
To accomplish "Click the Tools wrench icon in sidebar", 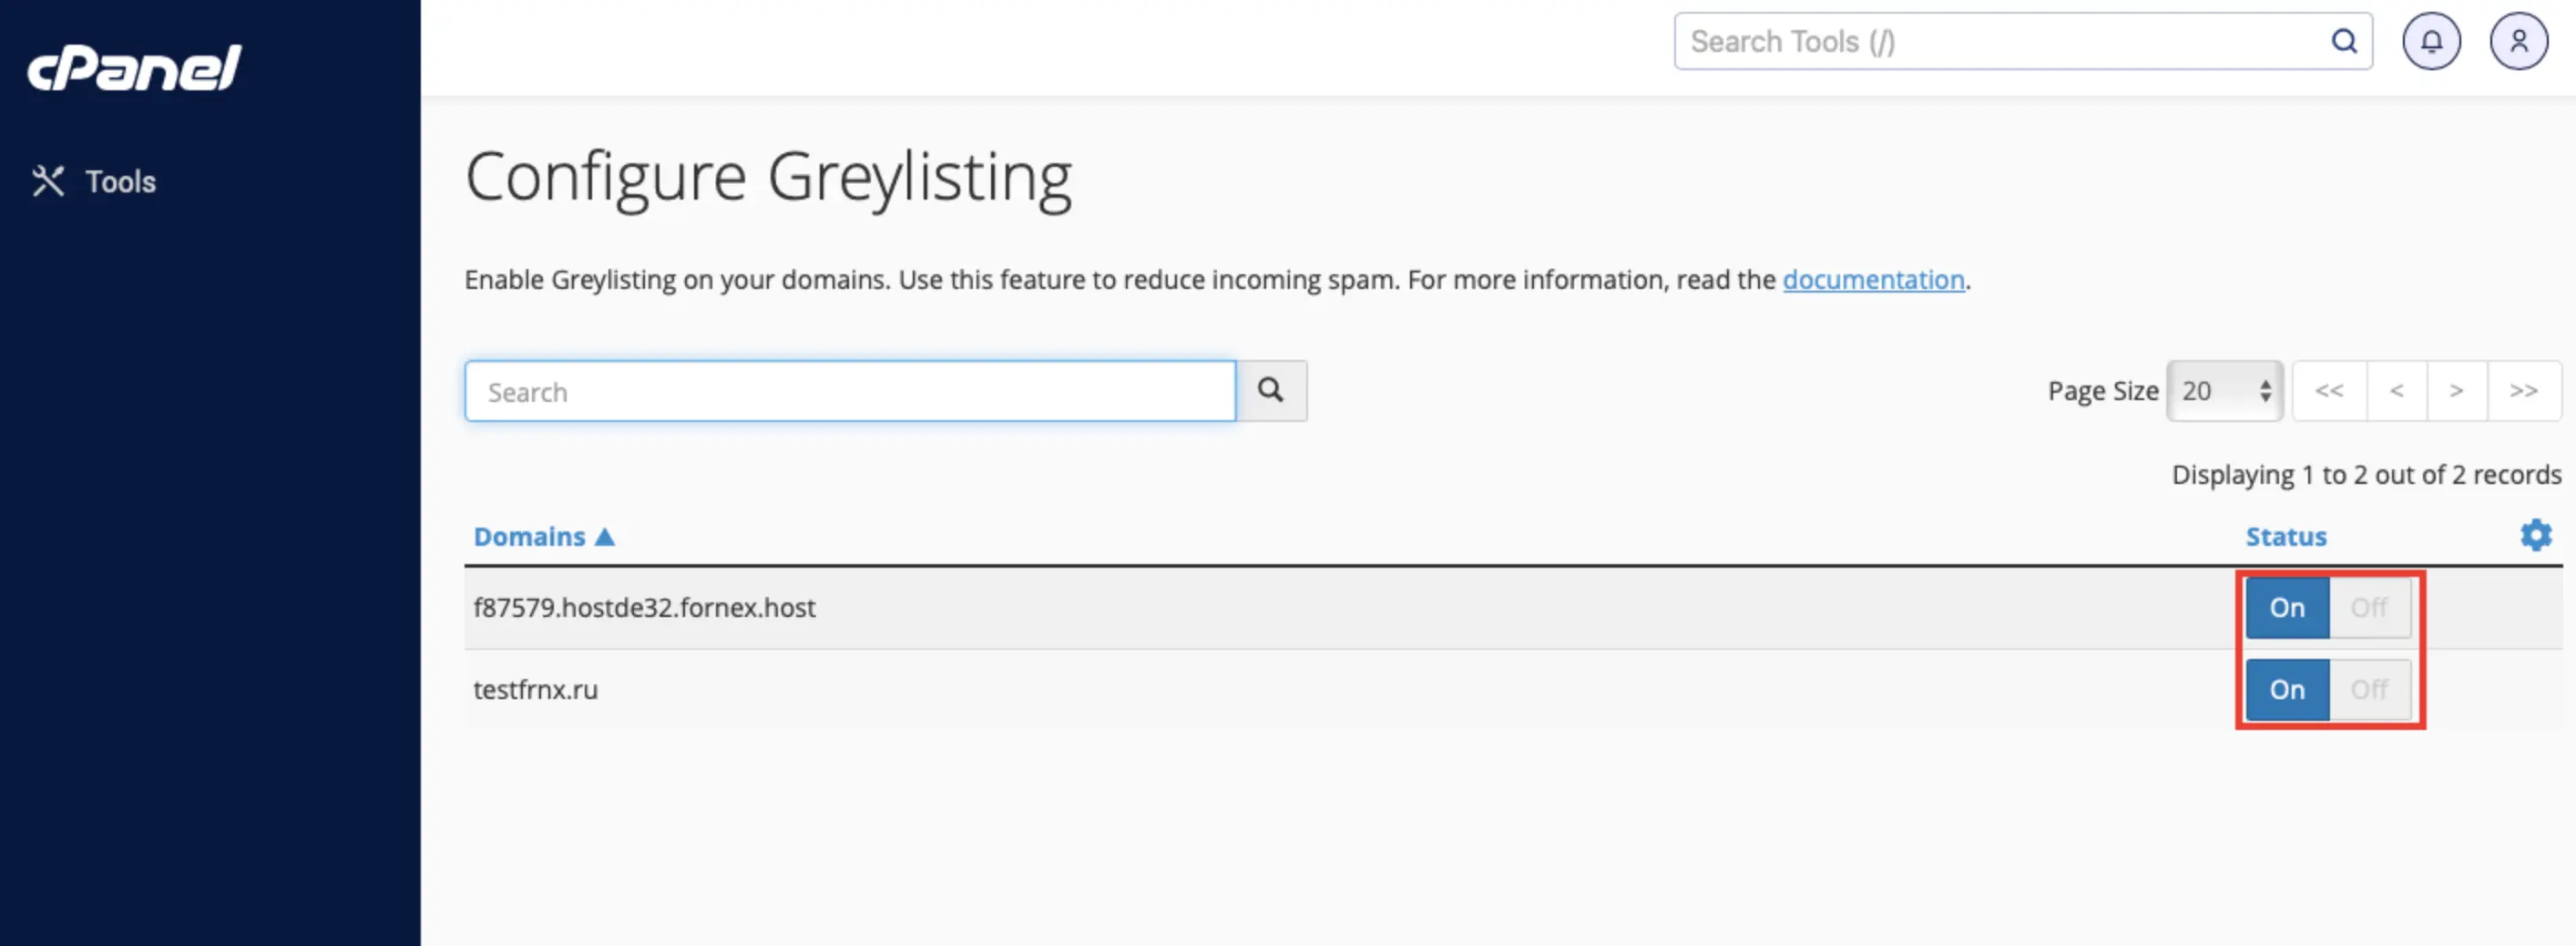I will tap(48, 181).
